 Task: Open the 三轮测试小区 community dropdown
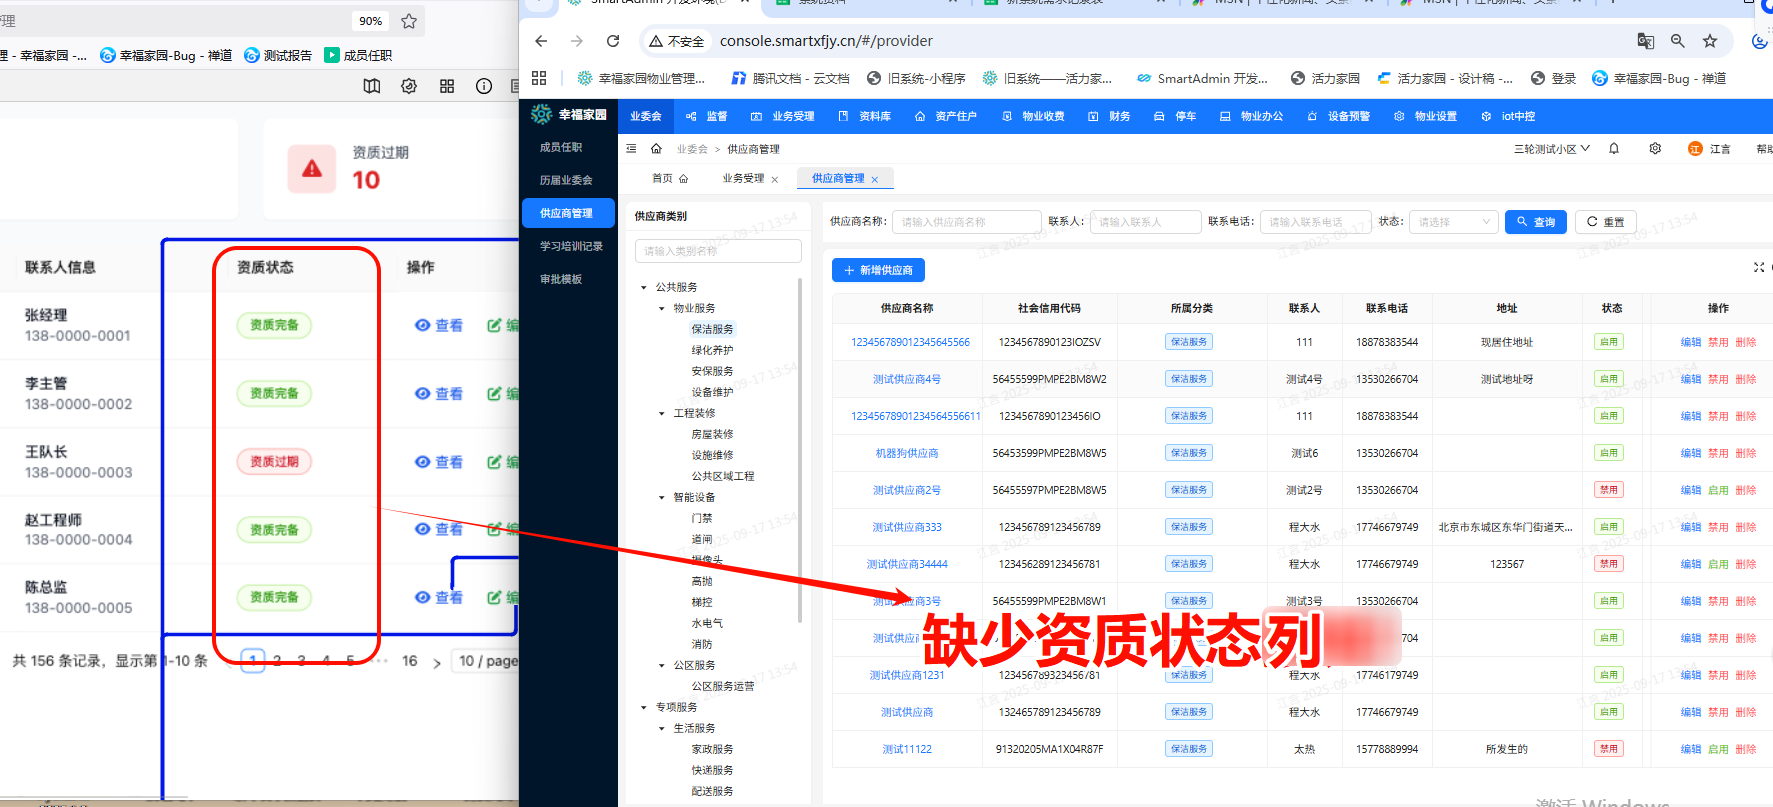(1551, 149)
